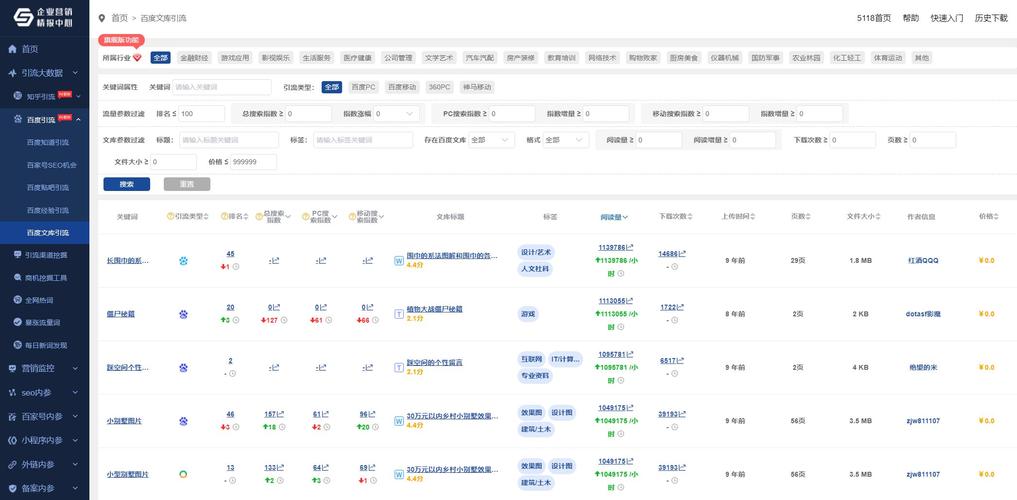Click the help icon beside 排名 column header
Image resolution: width=1017 pixels, height=500 pixels.
(224, 217)
